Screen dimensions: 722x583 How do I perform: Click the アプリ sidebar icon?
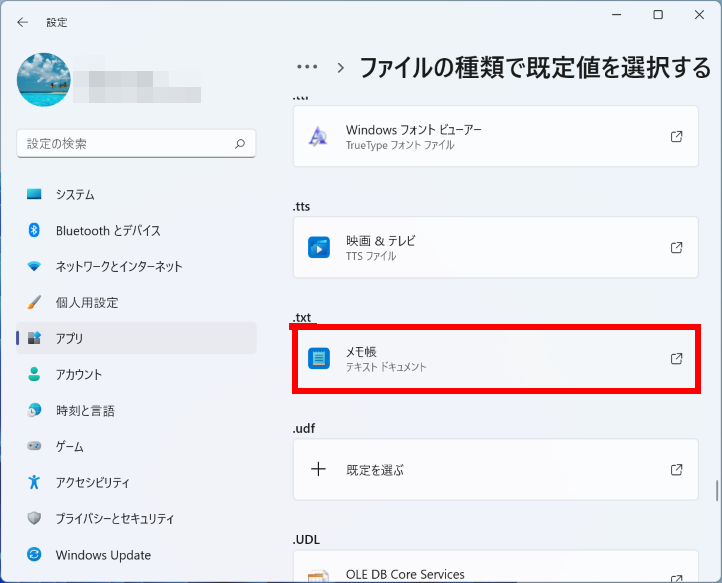tap(34, 338)
